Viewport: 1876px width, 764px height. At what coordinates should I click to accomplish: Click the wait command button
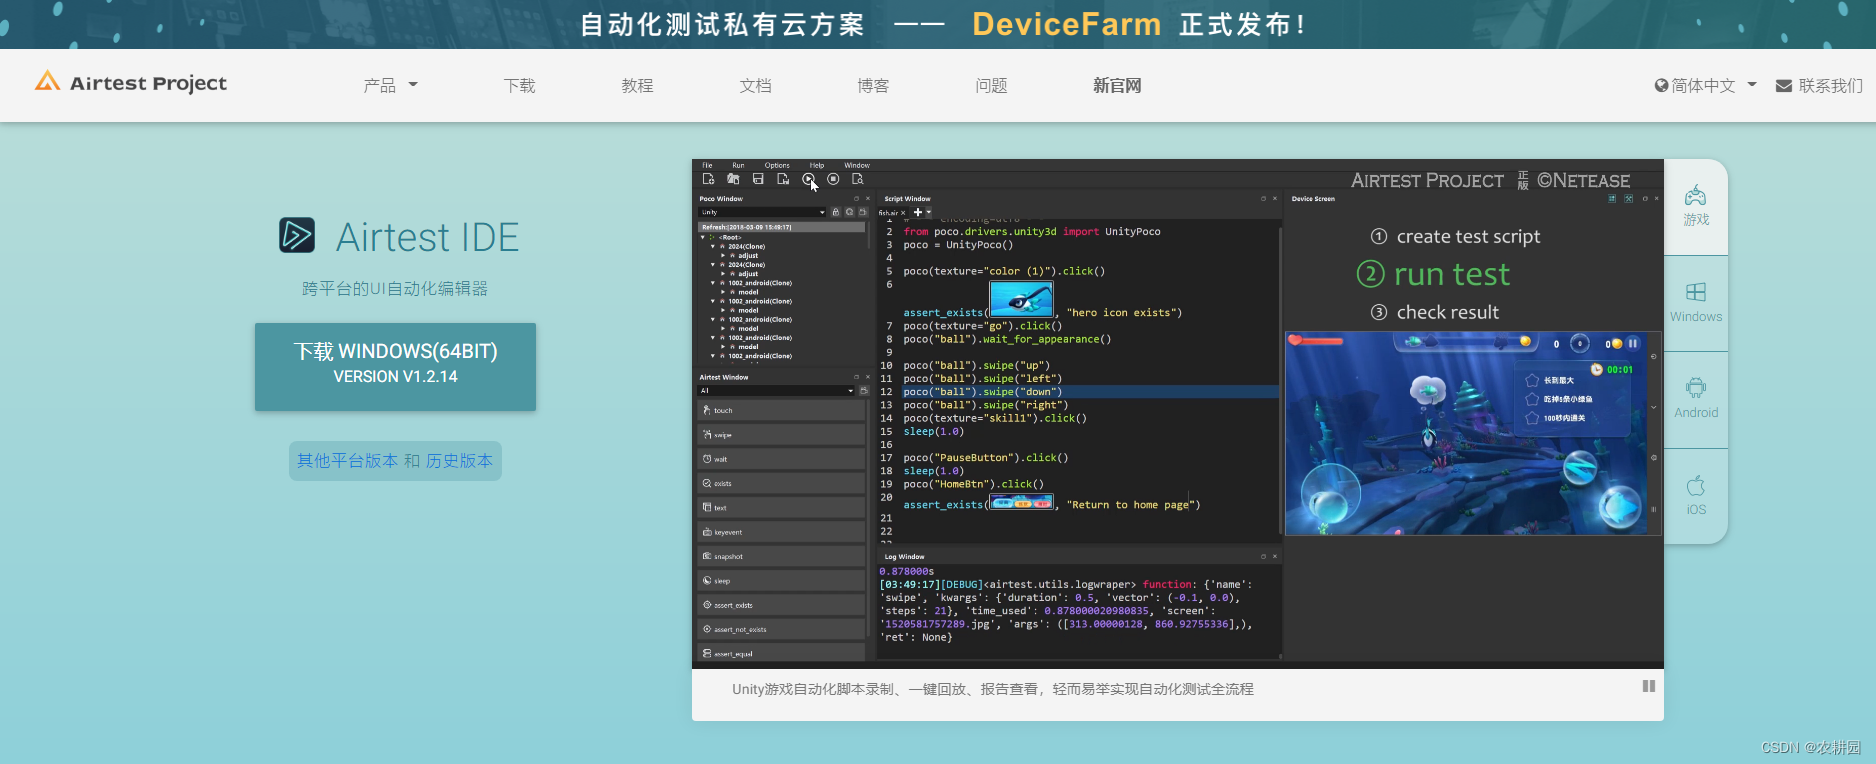[x=781, y=459]
